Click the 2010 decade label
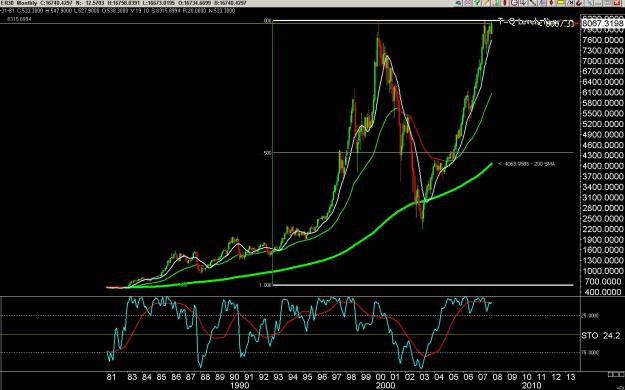Screen dimensions: 625x390 (532, 386)
